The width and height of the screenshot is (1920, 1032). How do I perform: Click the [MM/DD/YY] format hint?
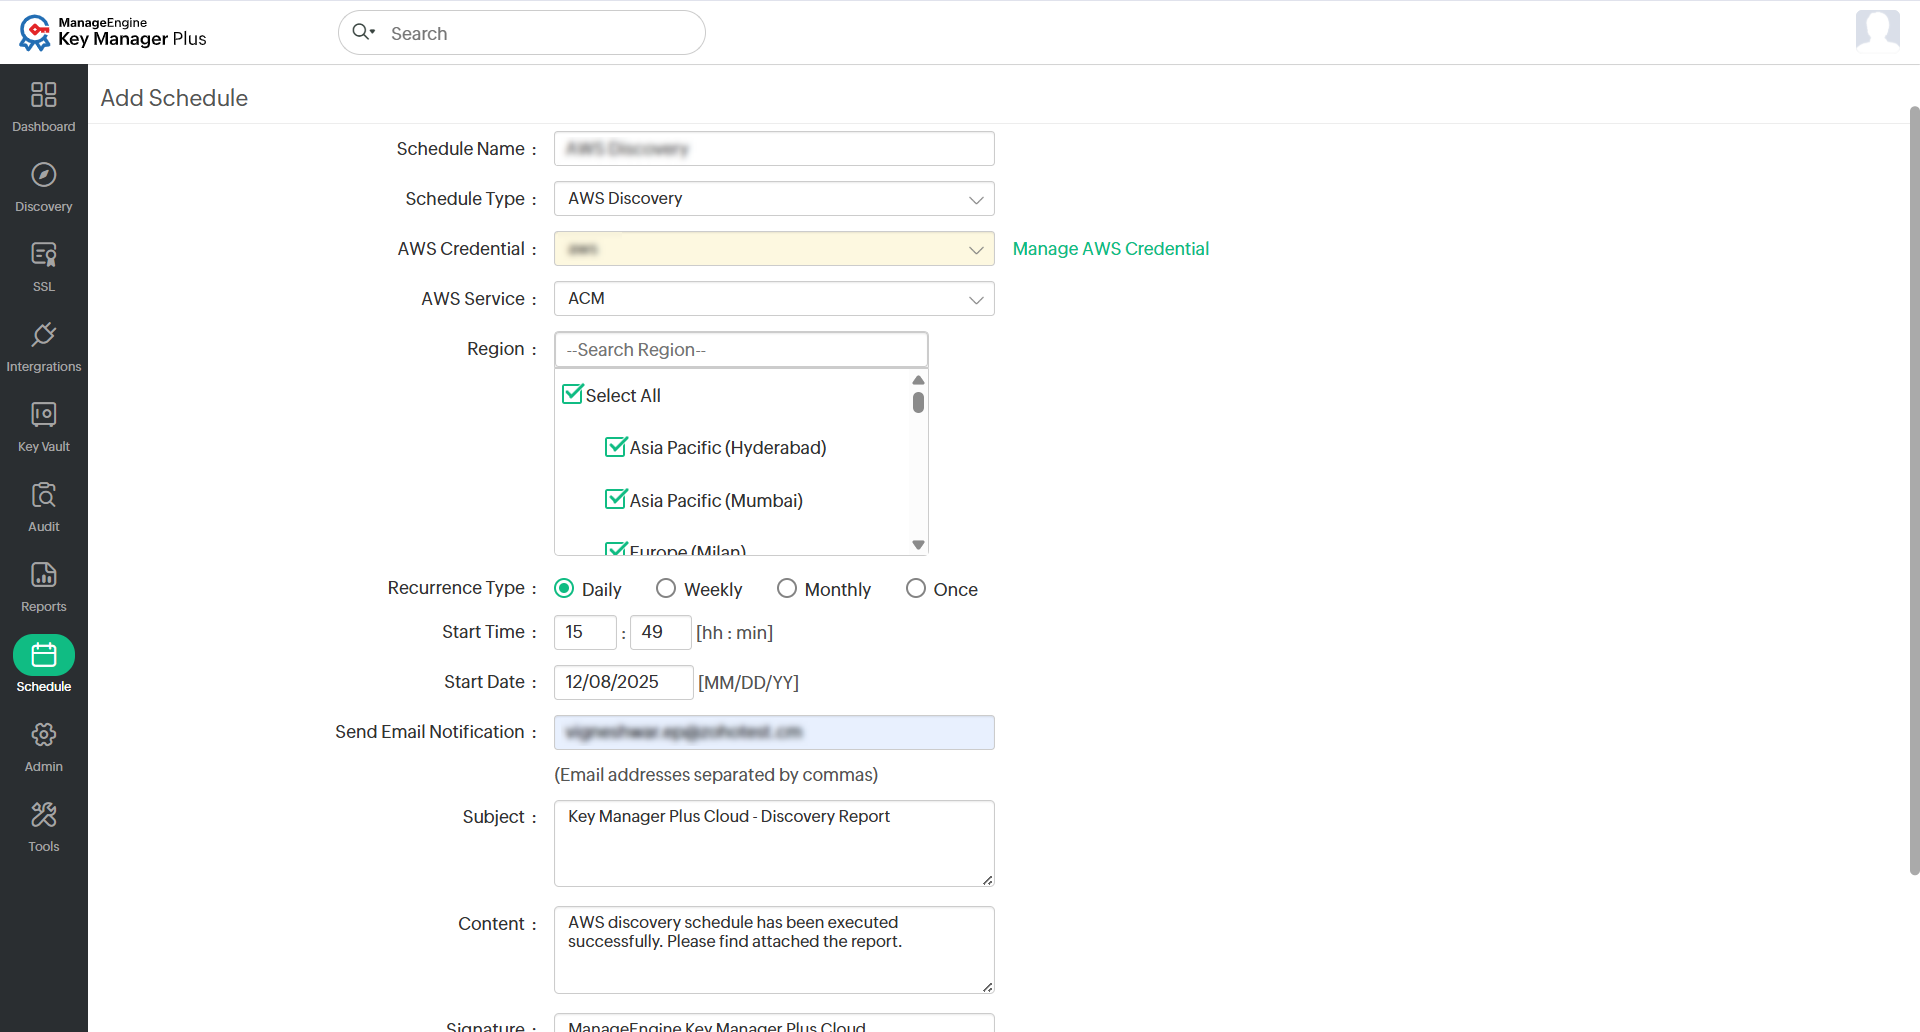748,682
